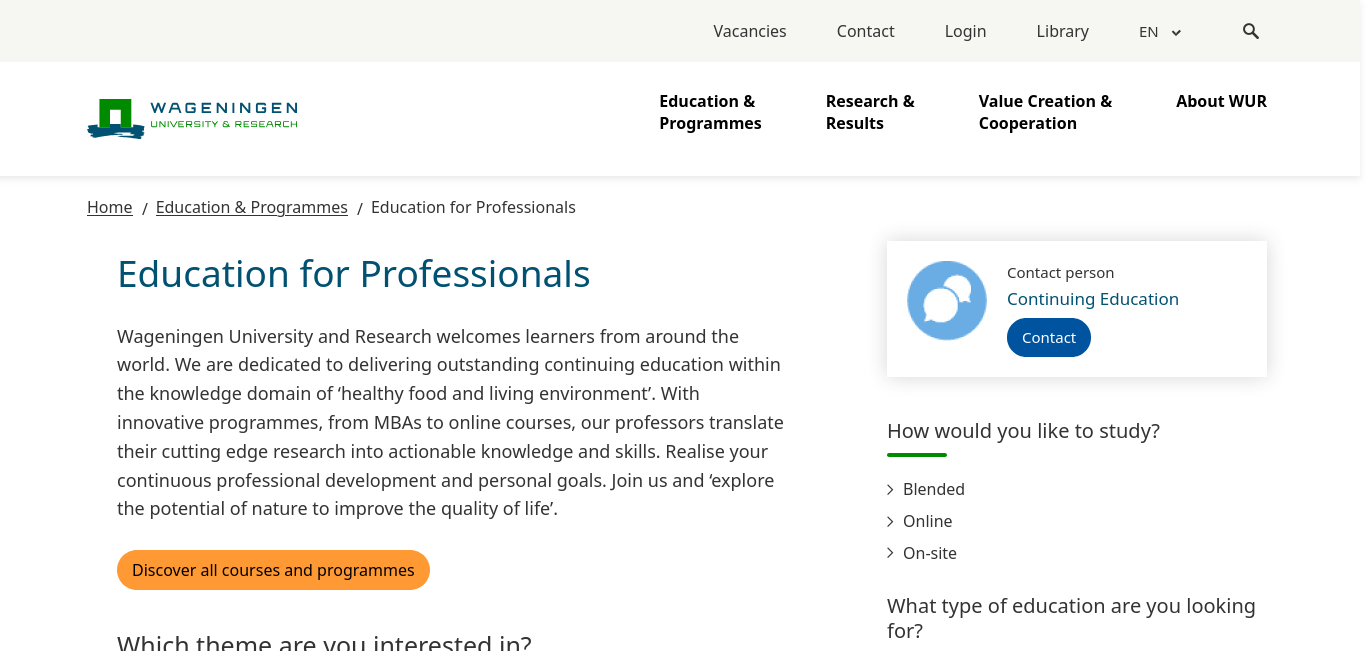Viewport: 1366px width, 651px height.
Task: Open Education & Programmes menu
Action: coord(710,112)
